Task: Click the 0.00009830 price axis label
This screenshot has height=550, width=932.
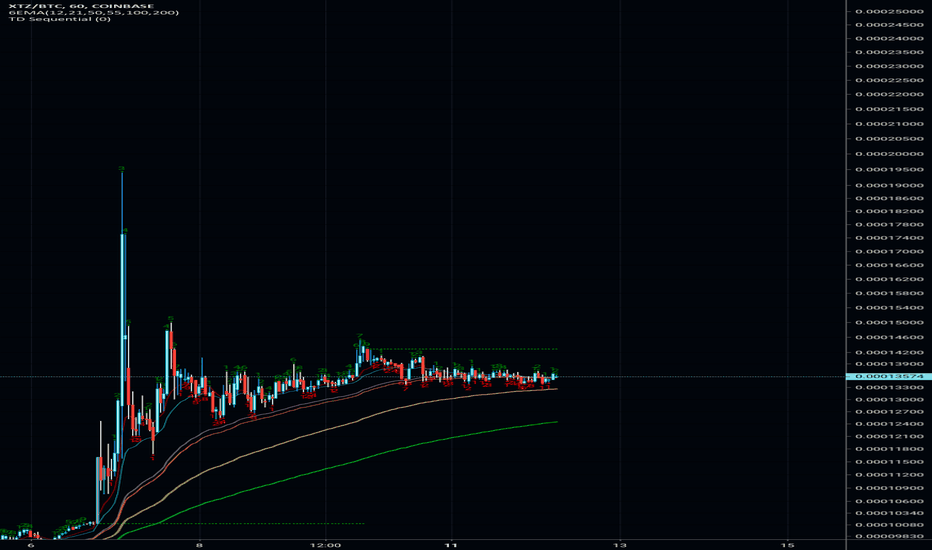Action: [889, 536]
